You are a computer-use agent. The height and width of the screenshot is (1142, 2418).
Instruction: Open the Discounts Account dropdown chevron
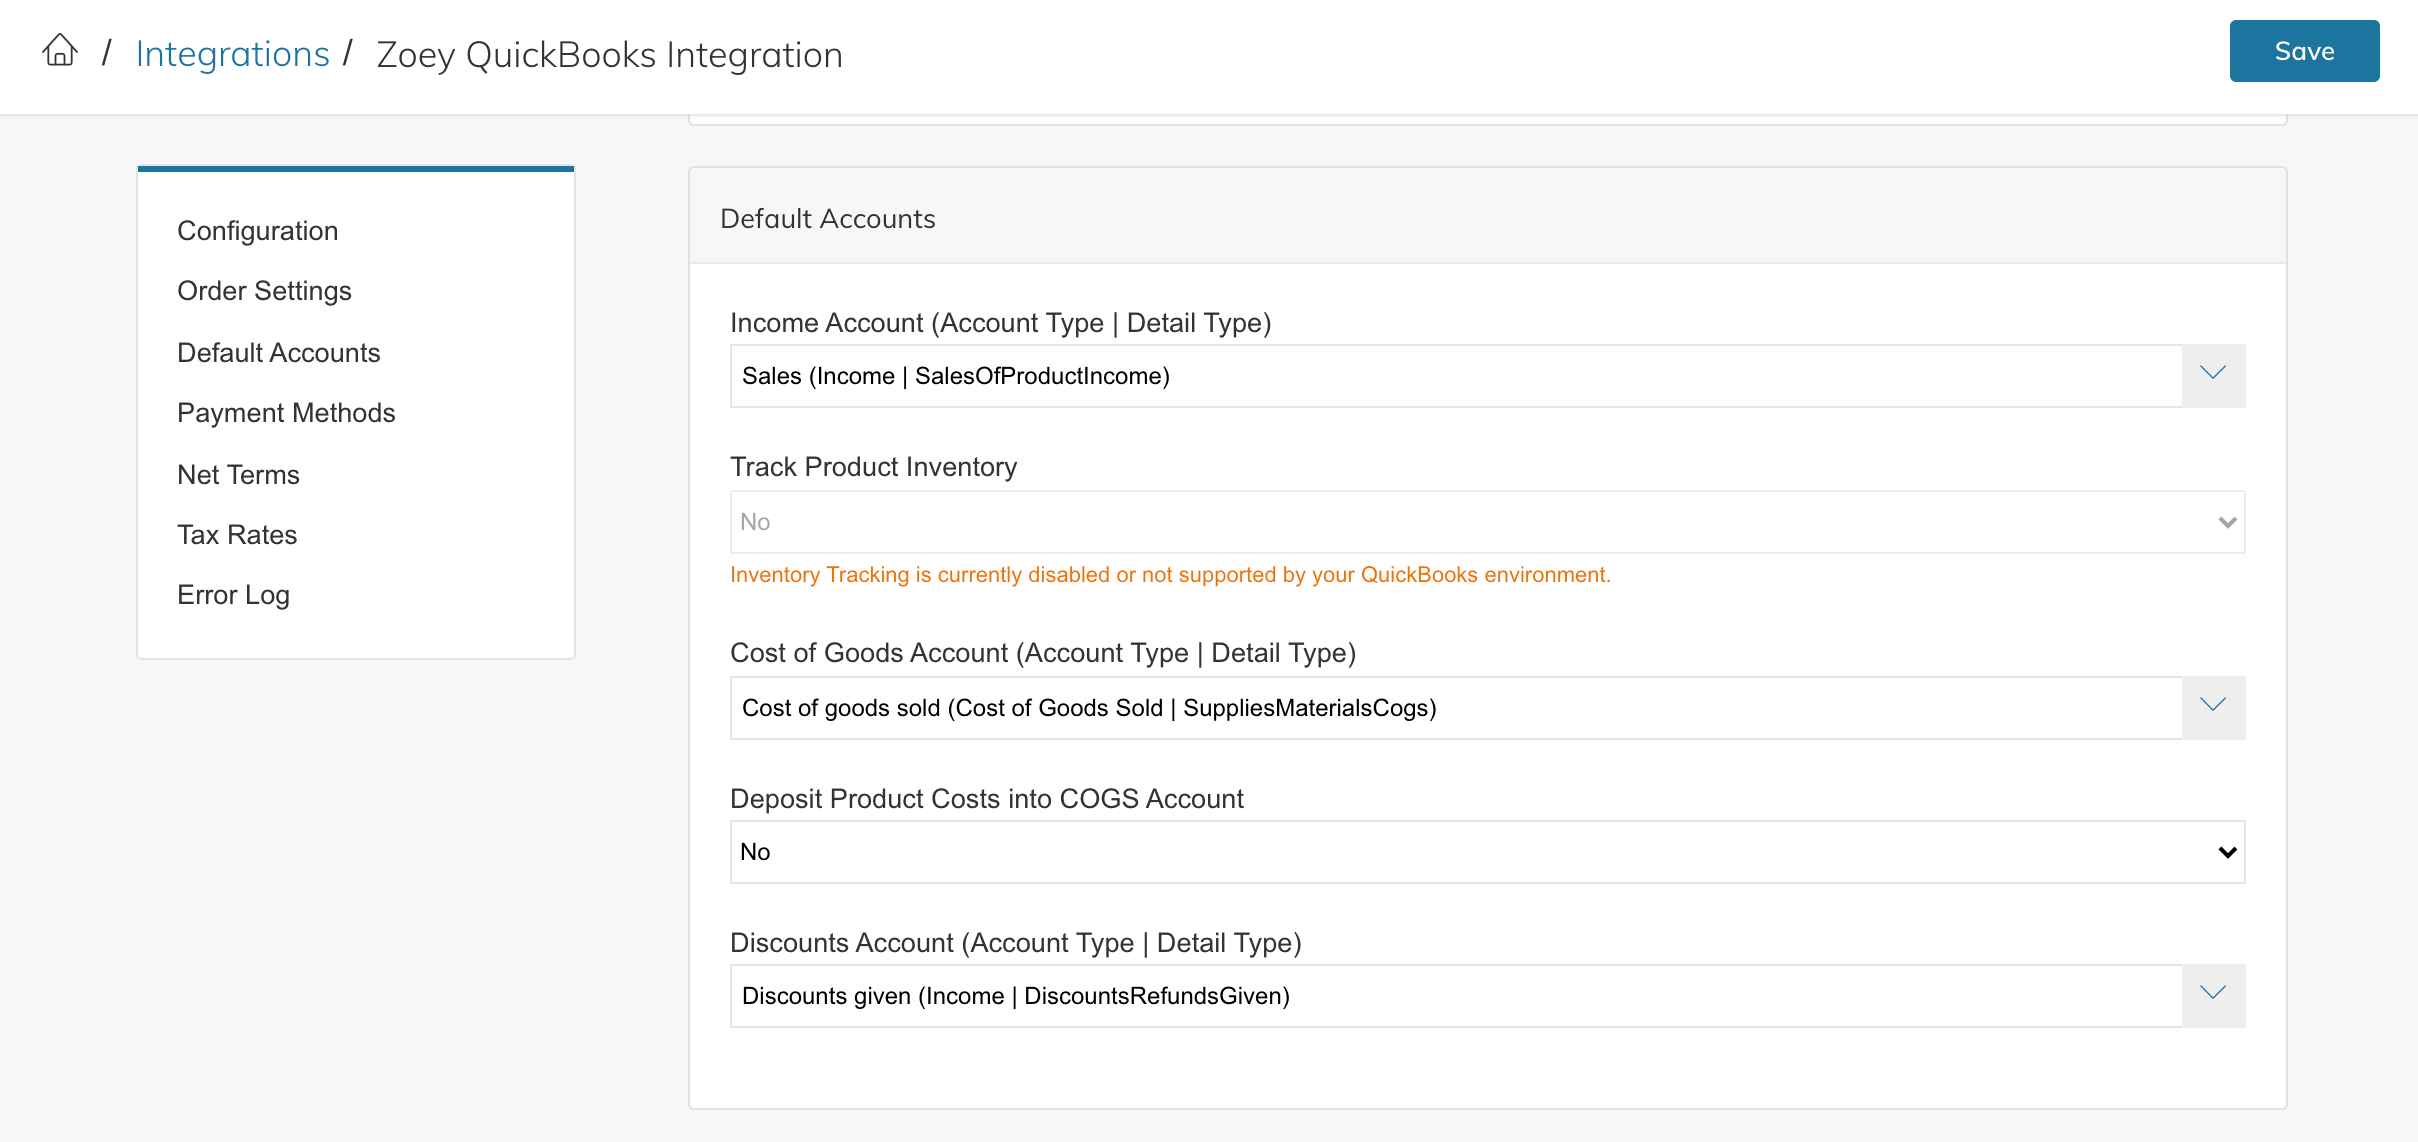(2213, 995)
